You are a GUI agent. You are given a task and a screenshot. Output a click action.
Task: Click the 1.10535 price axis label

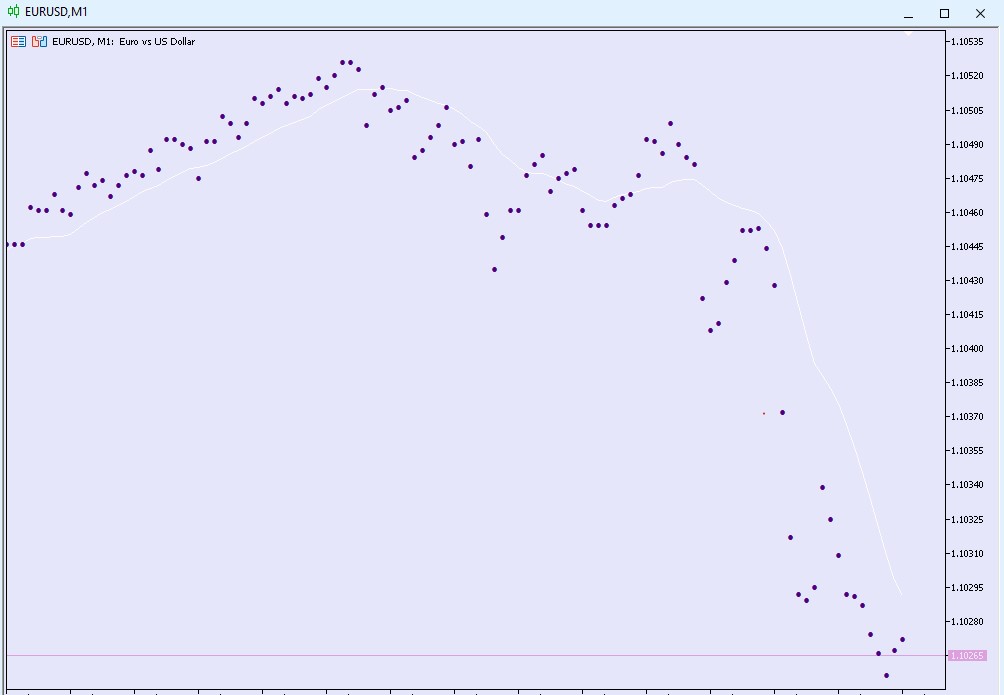[x=967, y=42]
